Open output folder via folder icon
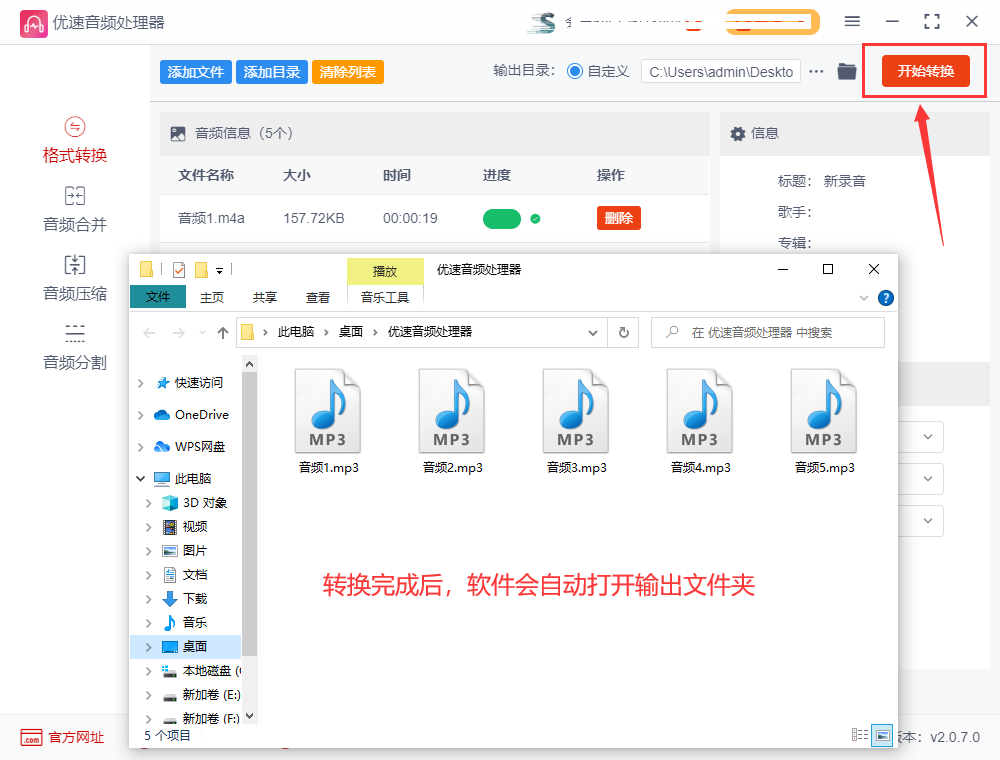Screen dimensions: 1000x760 846,71
